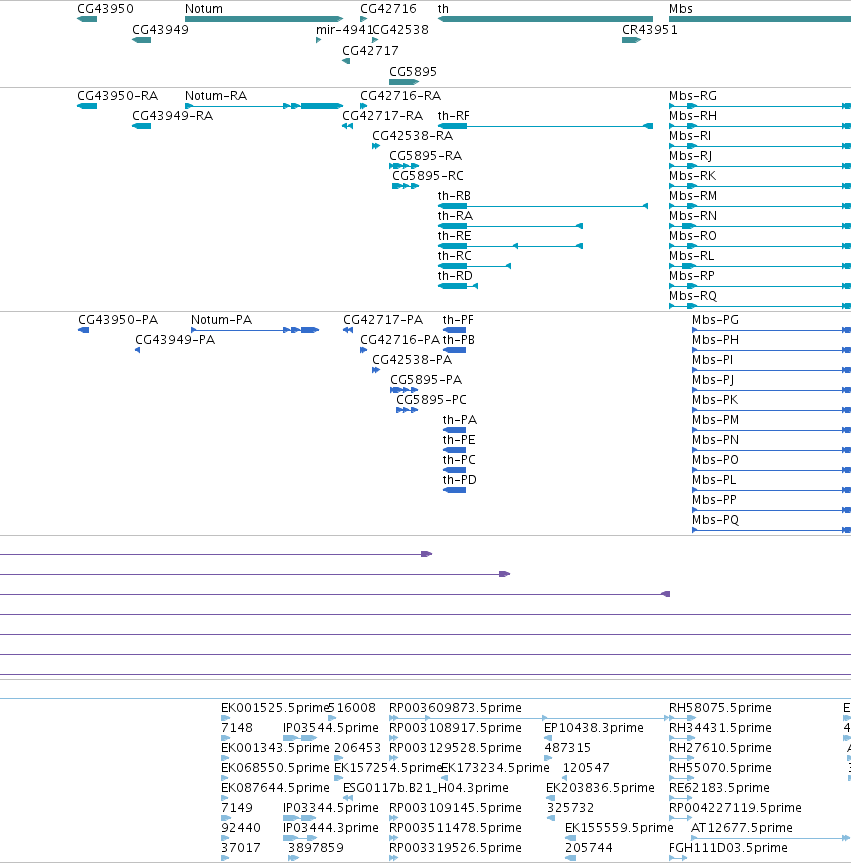The image size is (851, 863).
Task: Select the IP03444.3prime EST label
Action: pos(331,828)
